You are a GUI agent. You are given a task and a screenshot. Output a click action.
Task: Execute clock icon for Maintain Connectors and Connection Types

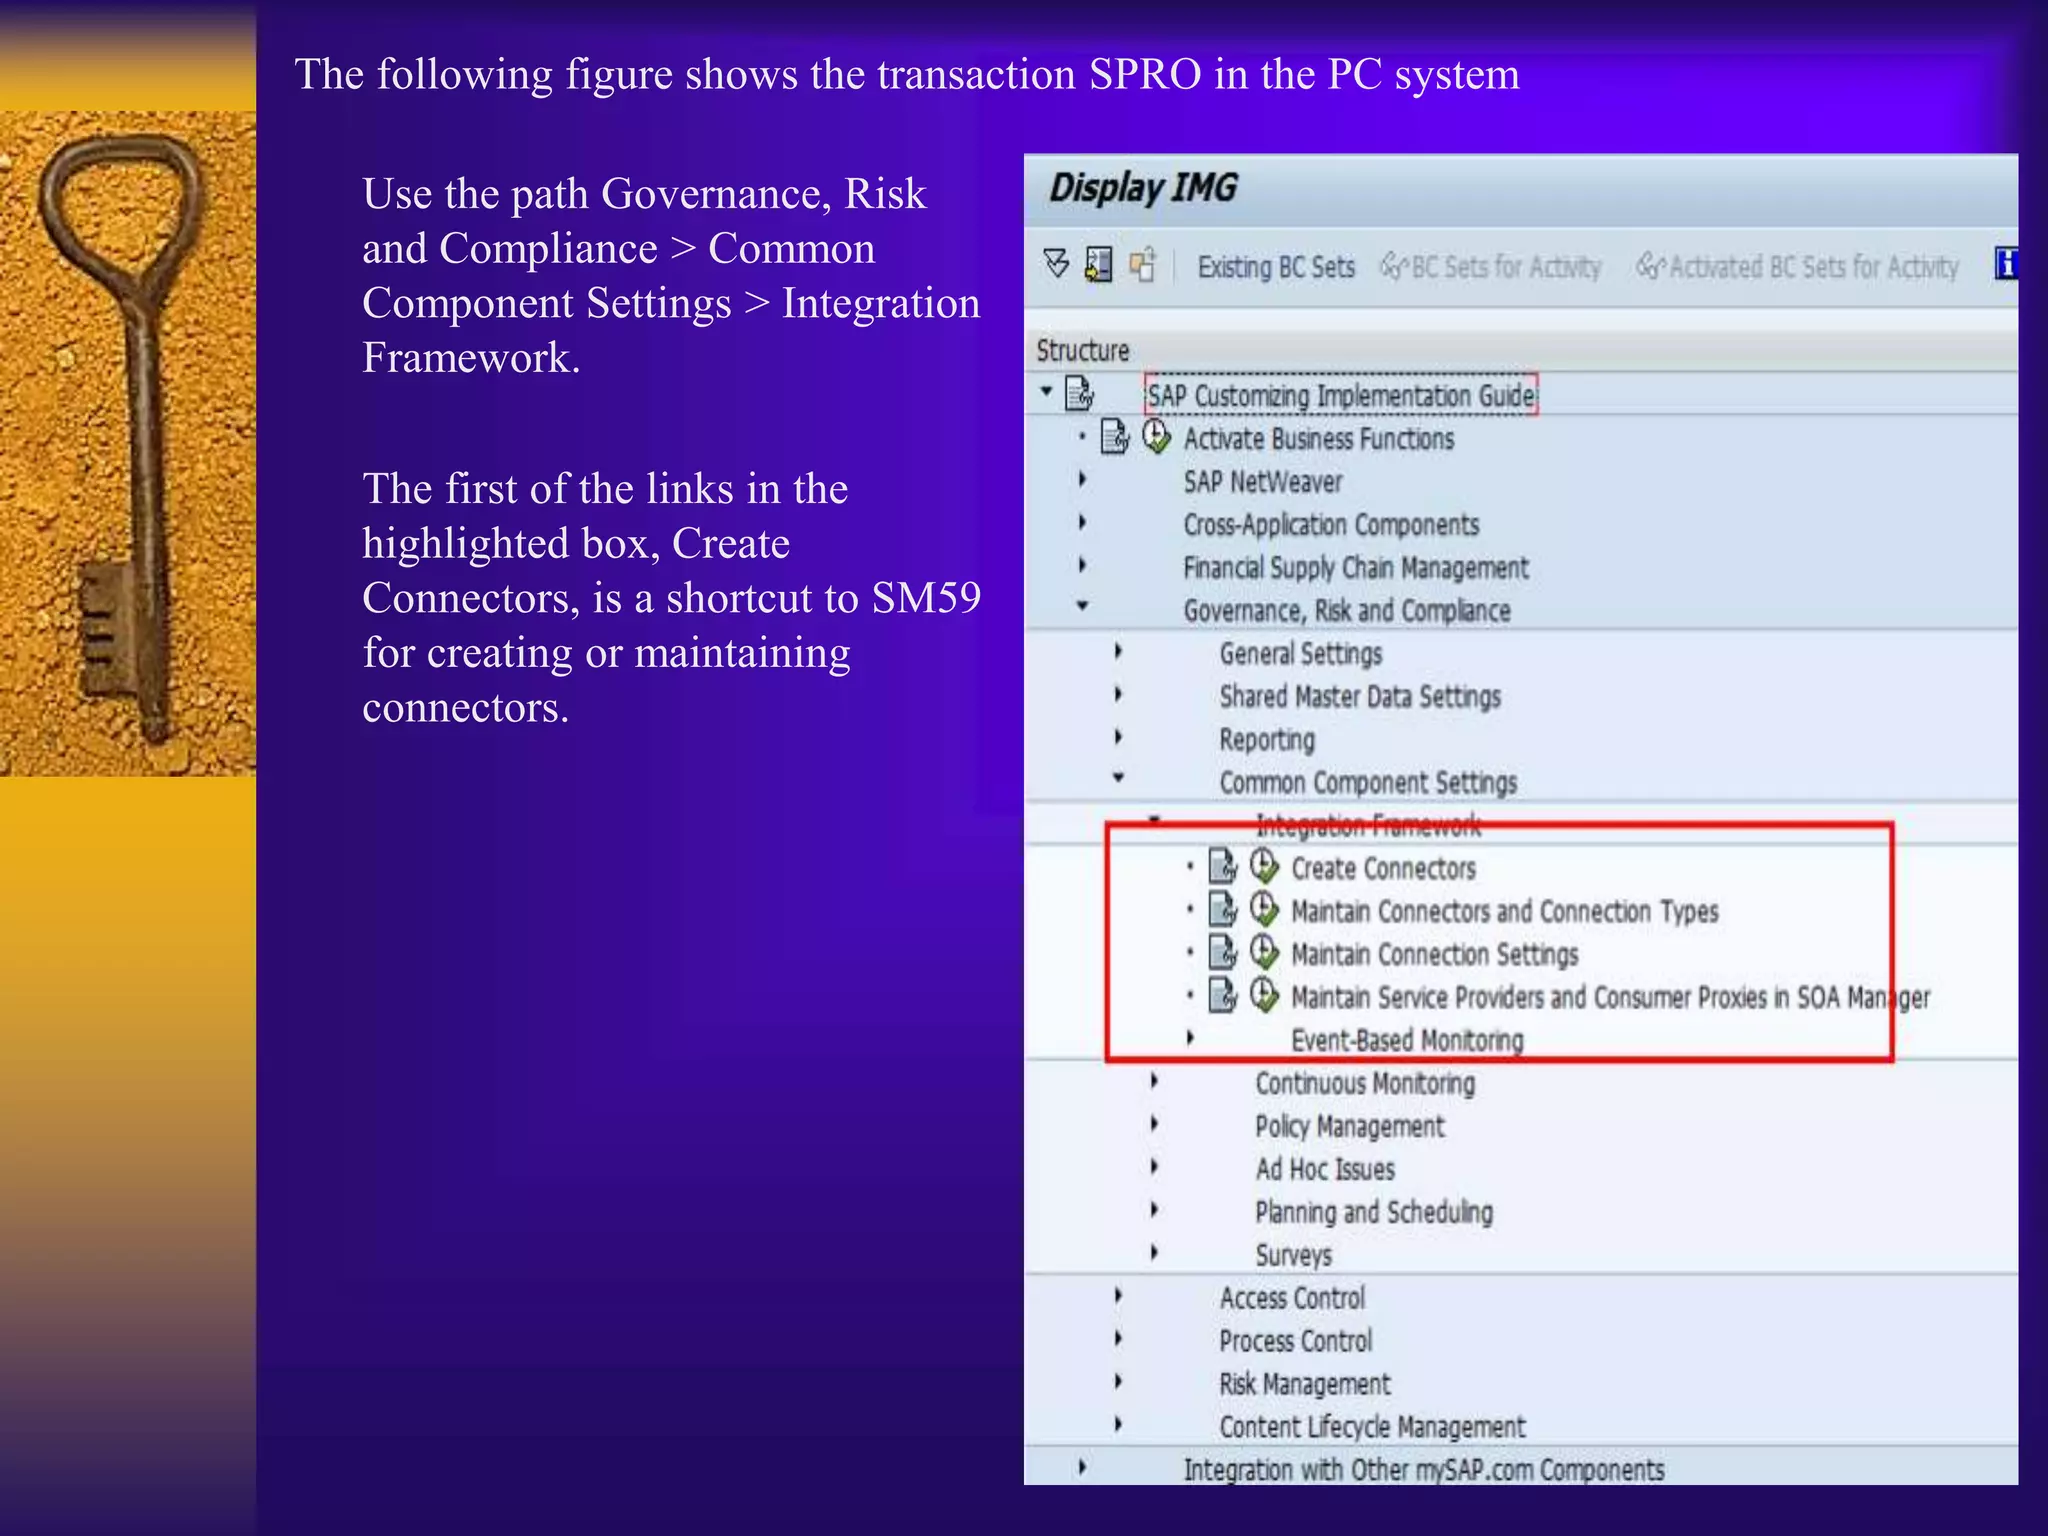click(1265, 909)
